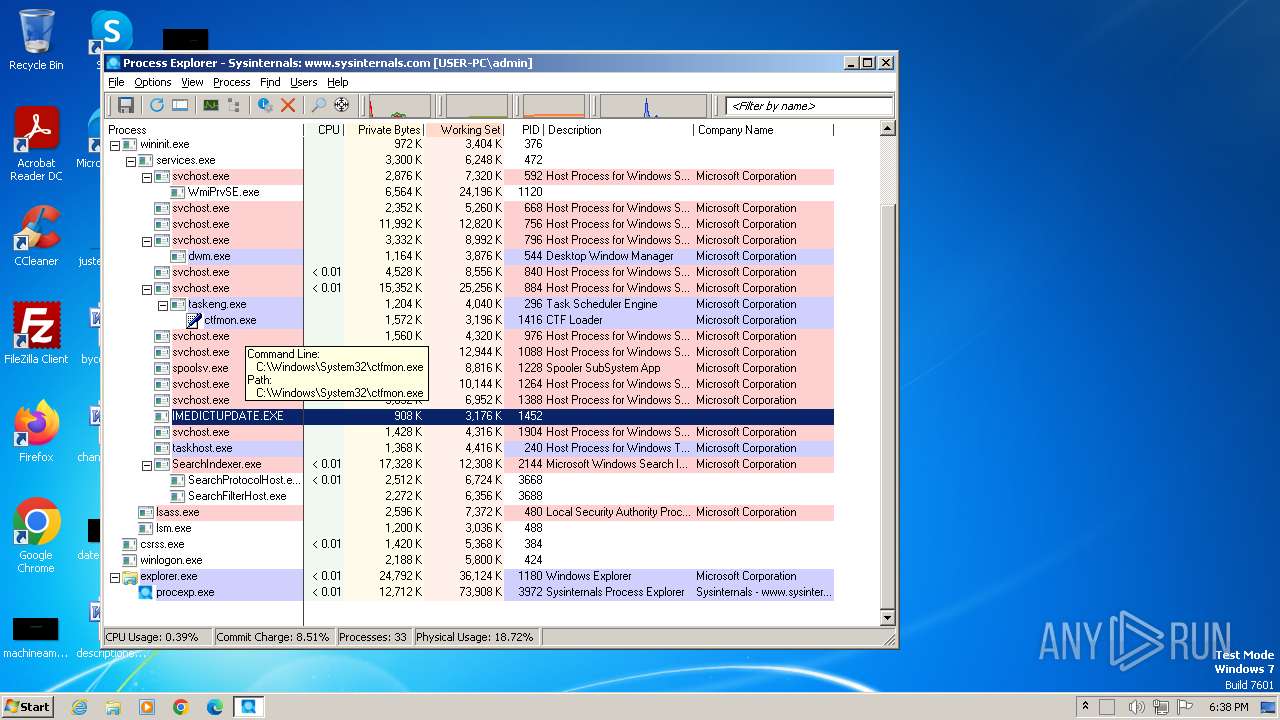The image size is (1280, 720).
Task: Open Edge from the taskbar
Action: click(214, 707)
